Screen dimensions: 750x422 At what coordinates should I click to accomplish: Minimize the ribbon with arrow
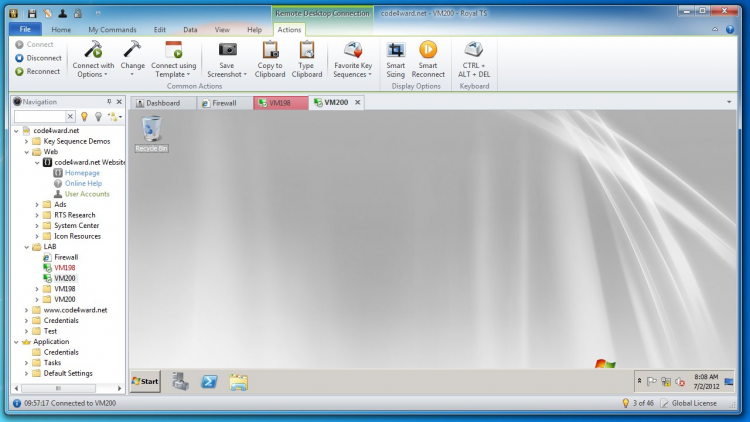[x=715, y=29]
